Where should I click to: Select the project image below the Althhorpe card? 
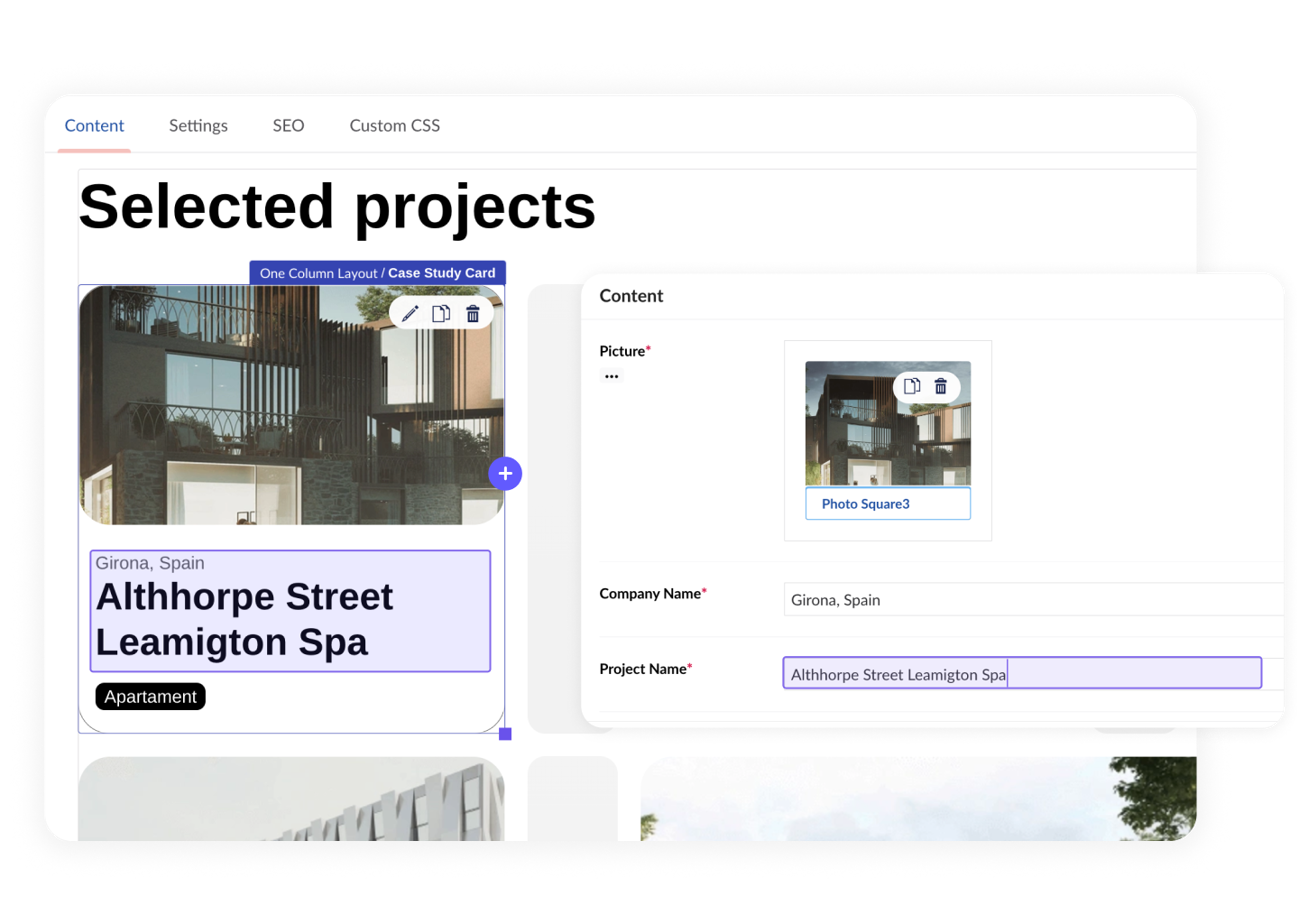(290, 800)
